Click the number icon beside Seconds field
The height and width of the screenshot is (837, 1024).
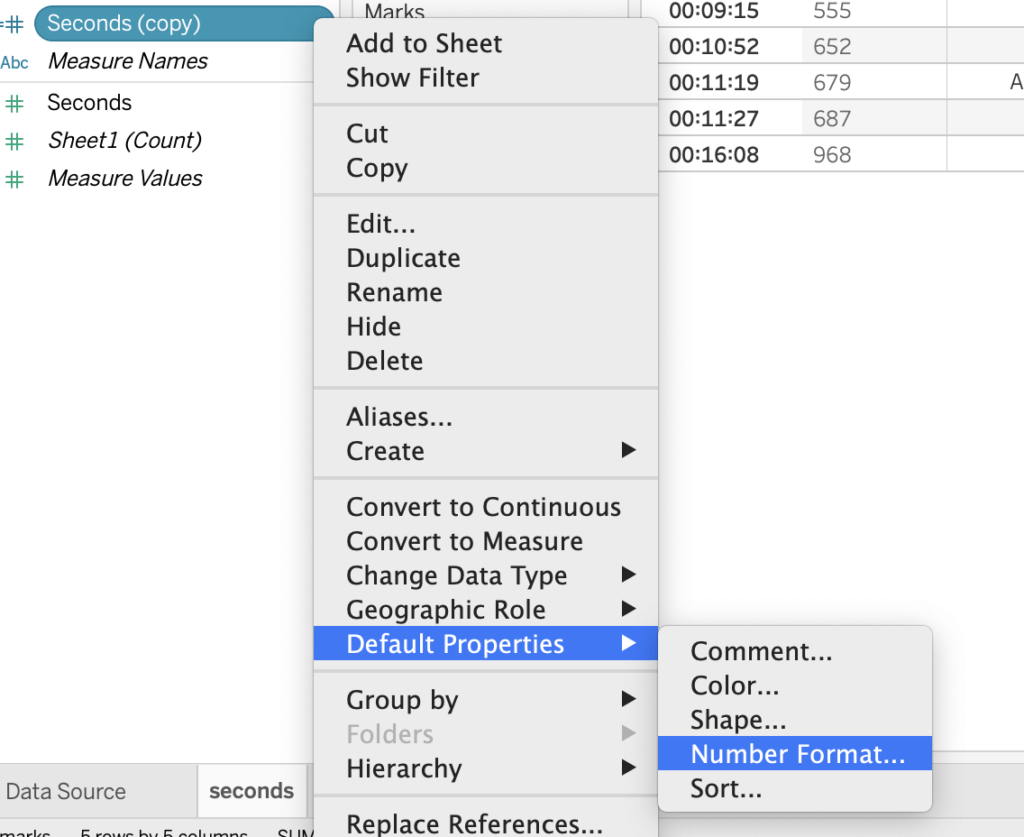[14, 103]
